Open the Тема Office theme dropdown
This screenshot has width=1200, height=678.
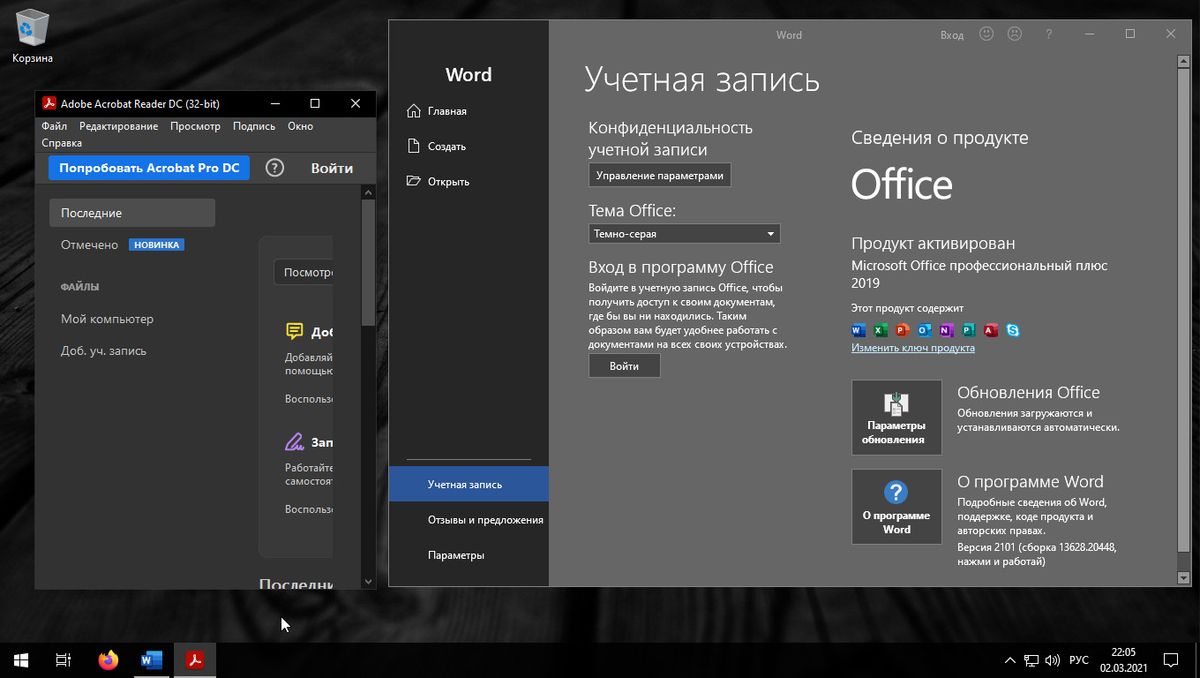click(684, 234)
